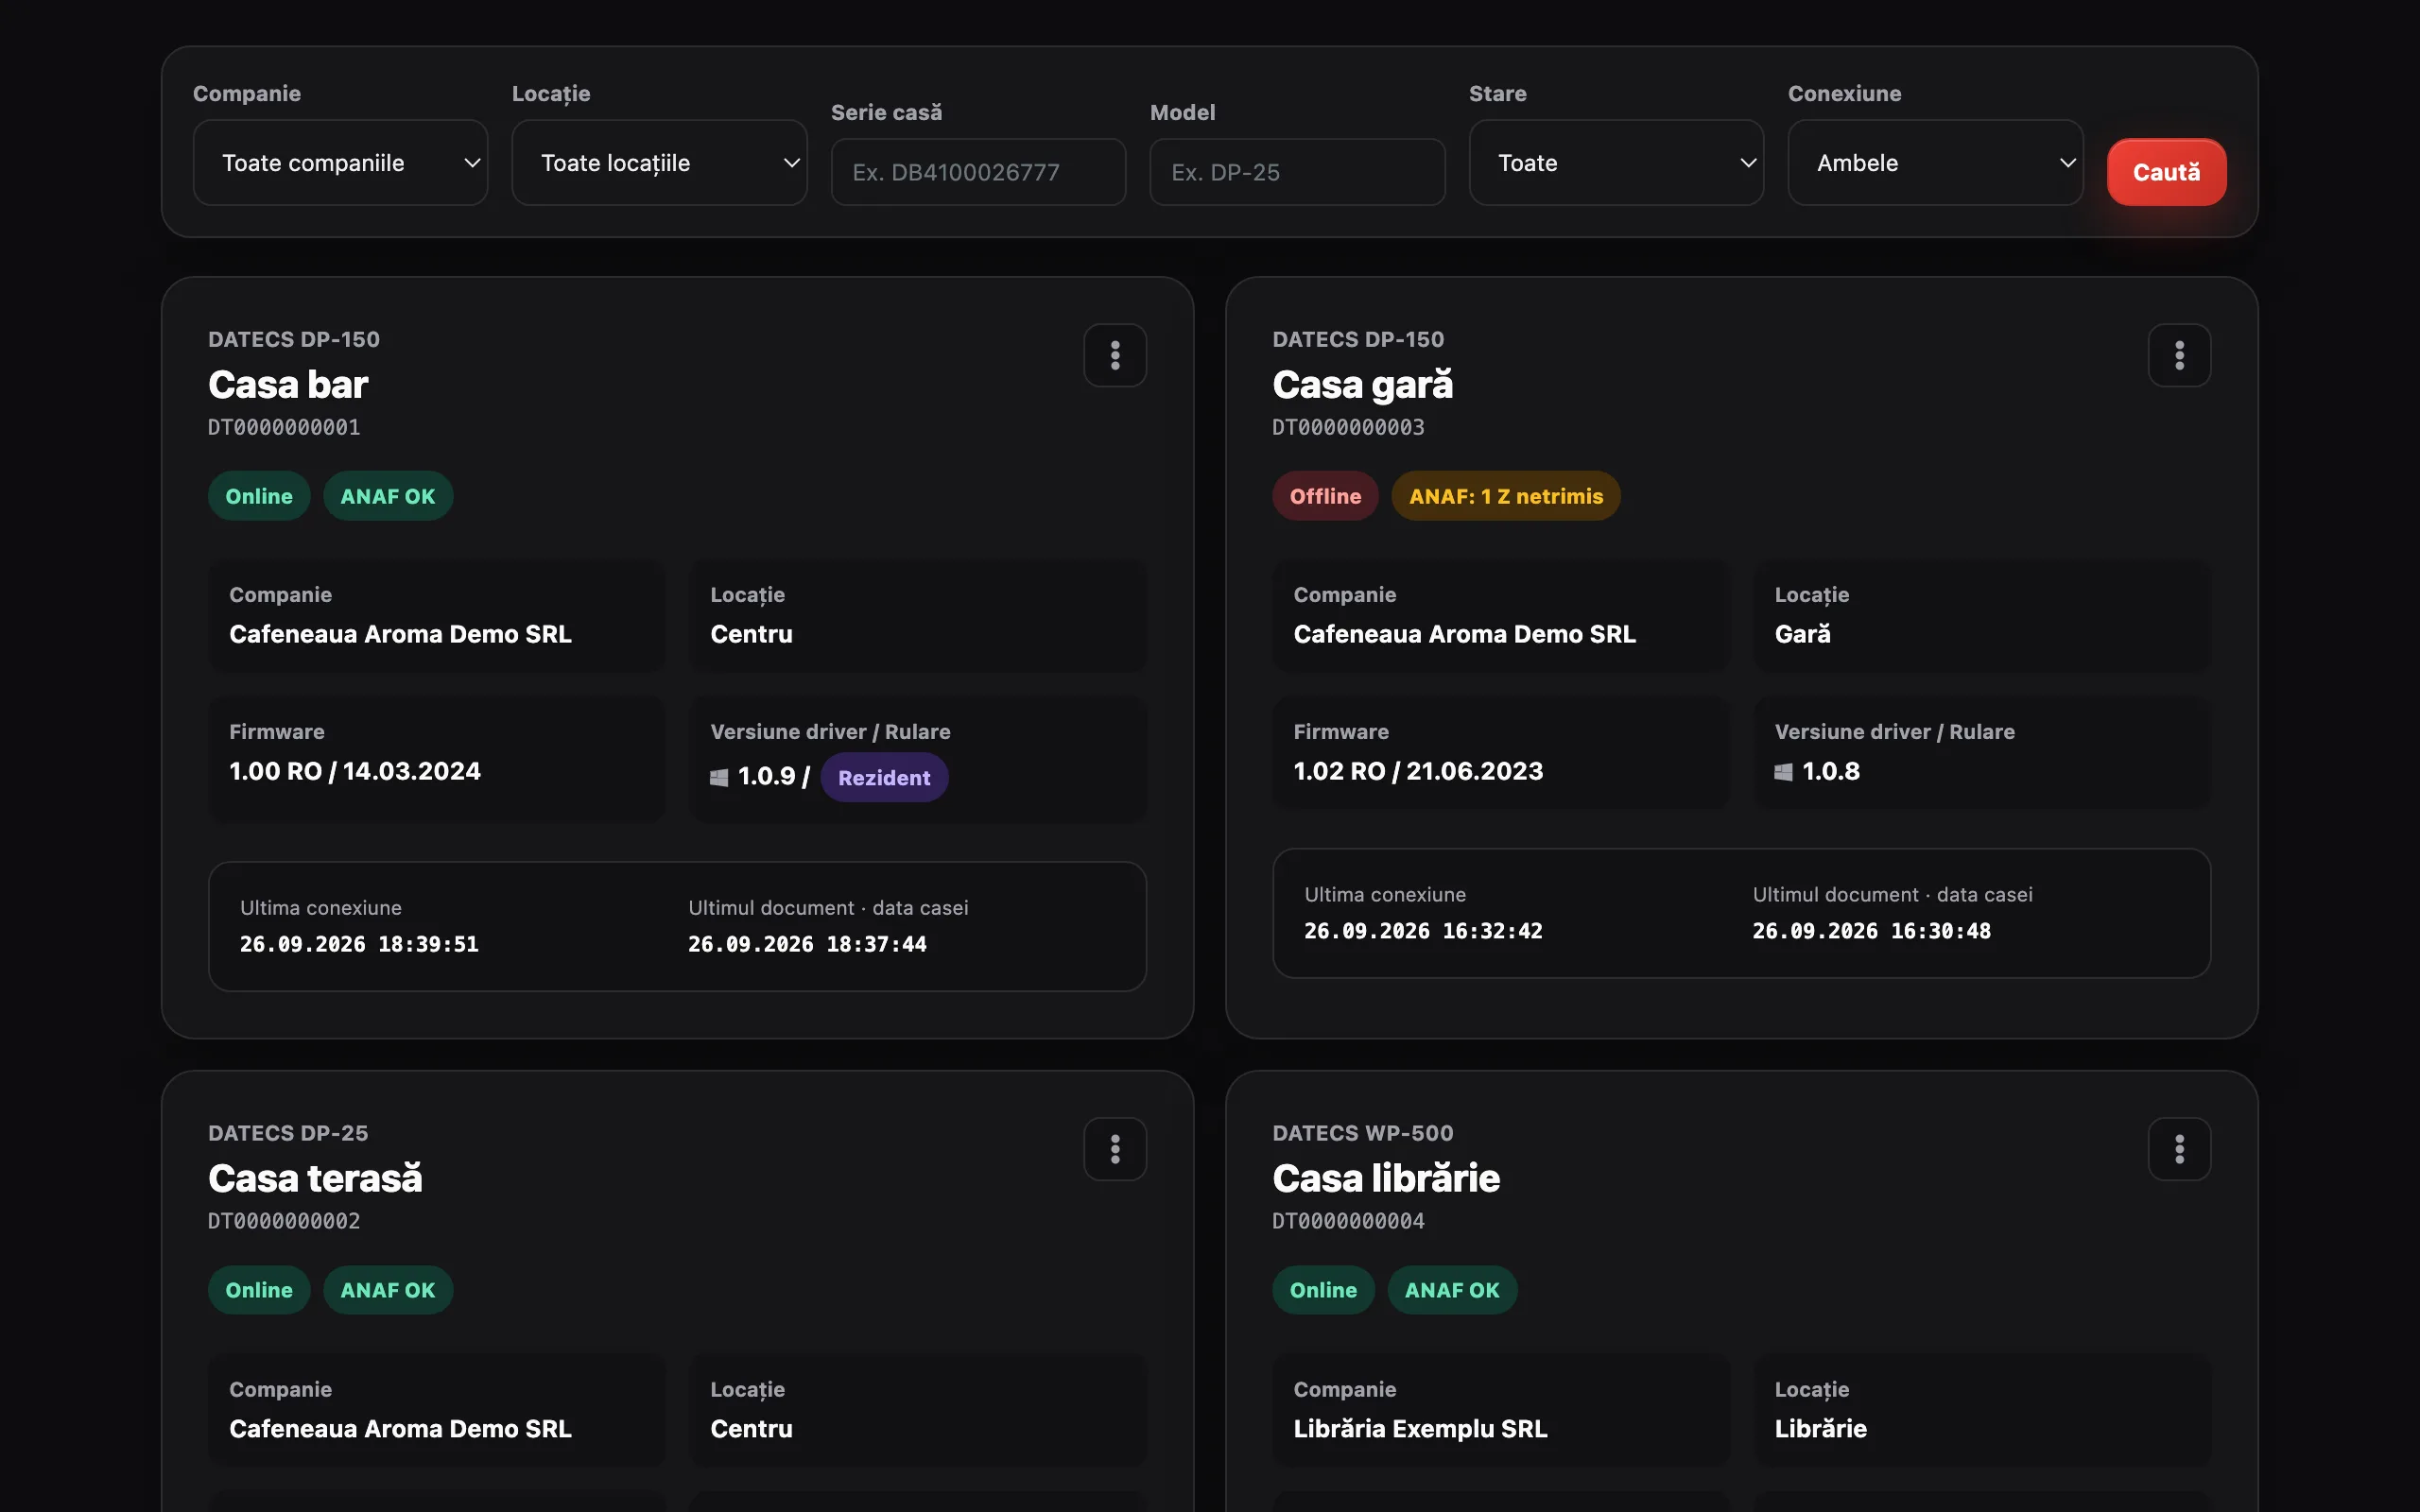Click last connection time 26.09.2026 18:39:51

pyautogui.click(x=359, y=944)
